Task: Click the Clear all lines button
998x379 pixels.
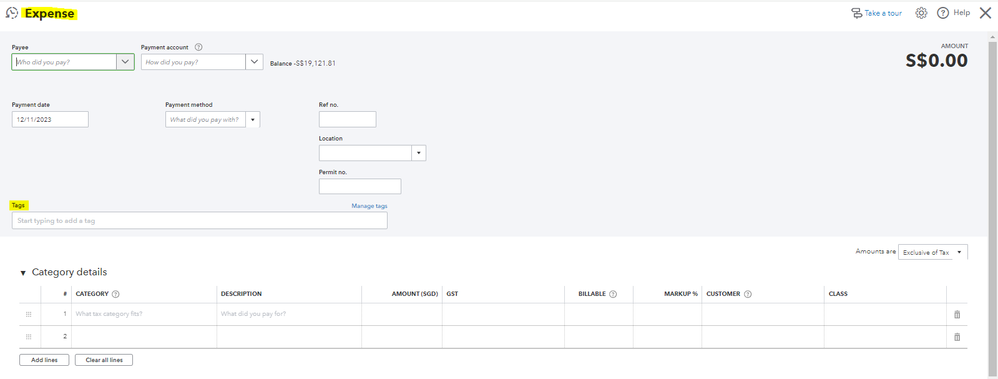Action: coord(104,360)
